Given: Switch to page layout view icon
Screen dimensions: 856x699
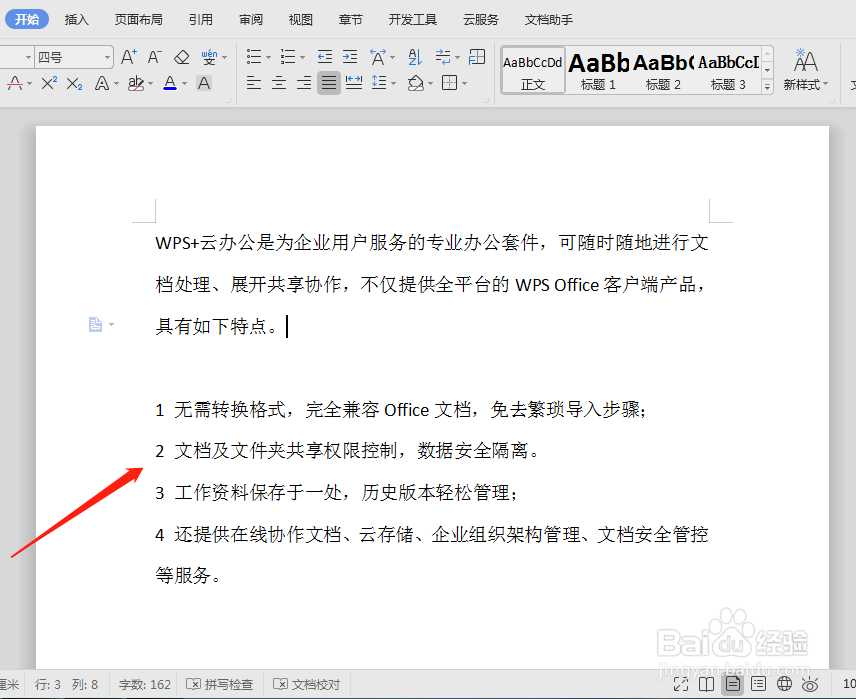Looking at the screenshot, I should tap(733, 684).
